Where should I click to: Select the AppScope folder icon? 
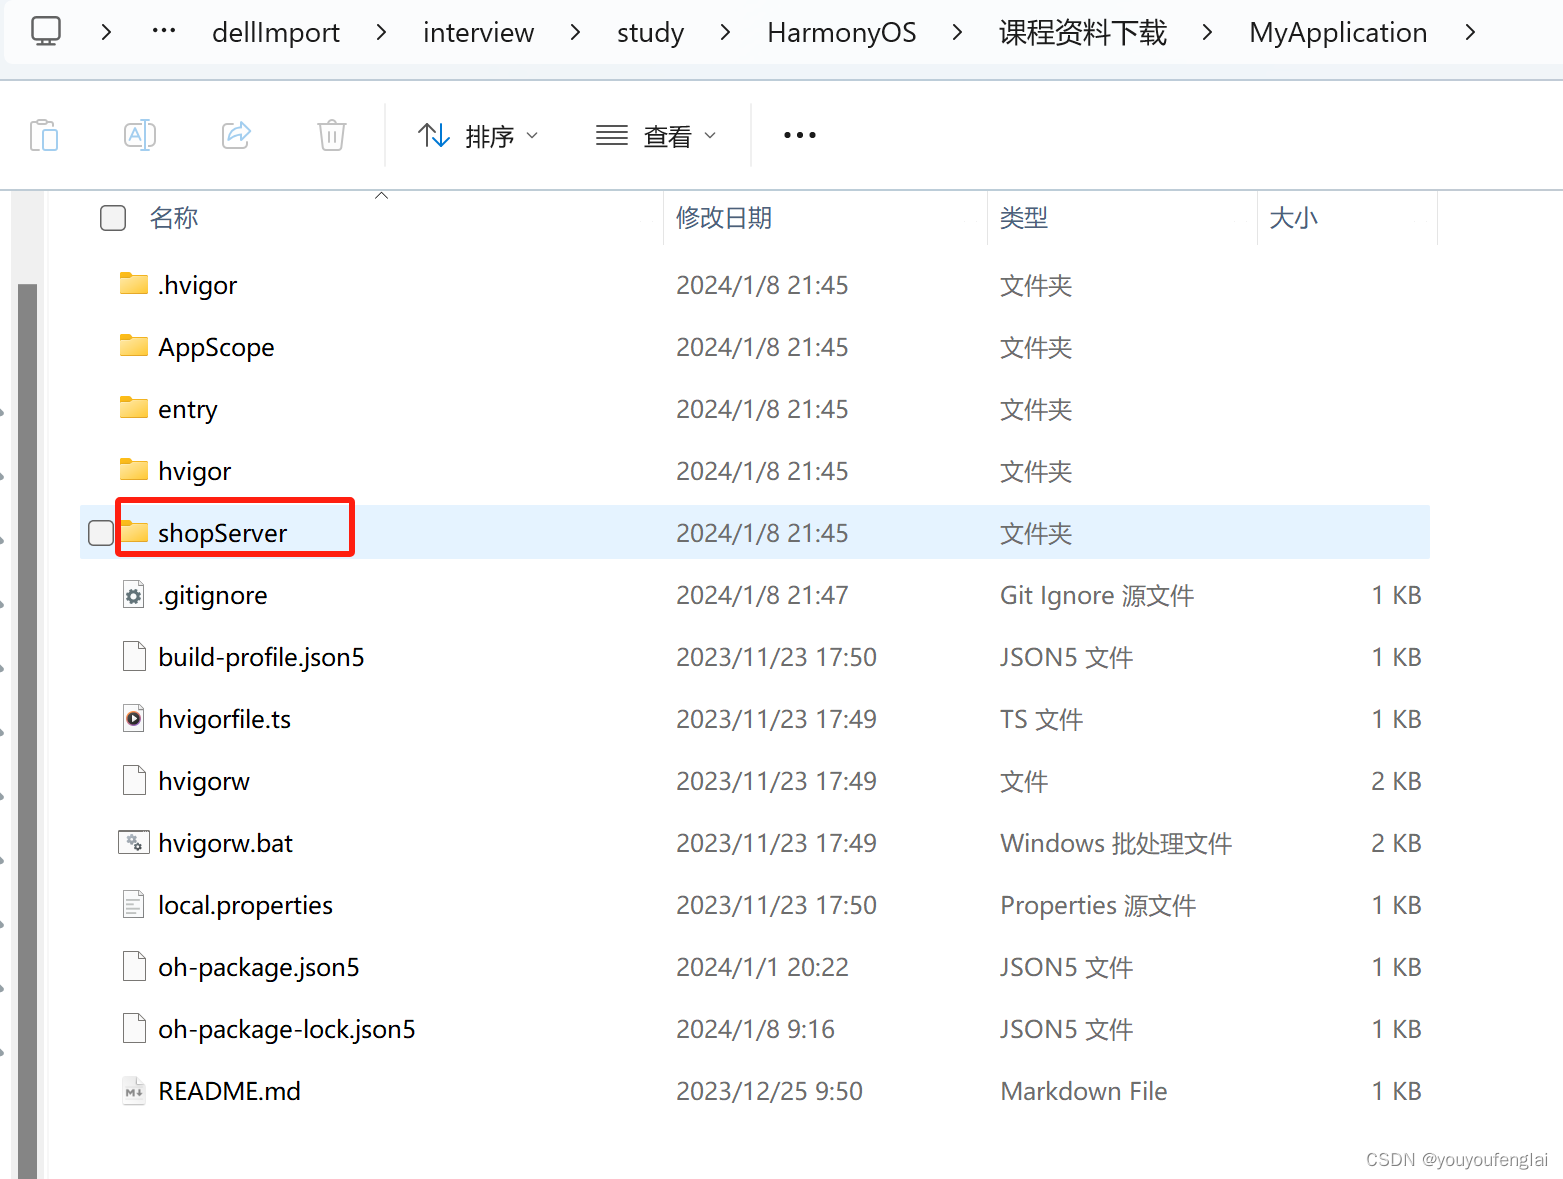pos(134,346)
